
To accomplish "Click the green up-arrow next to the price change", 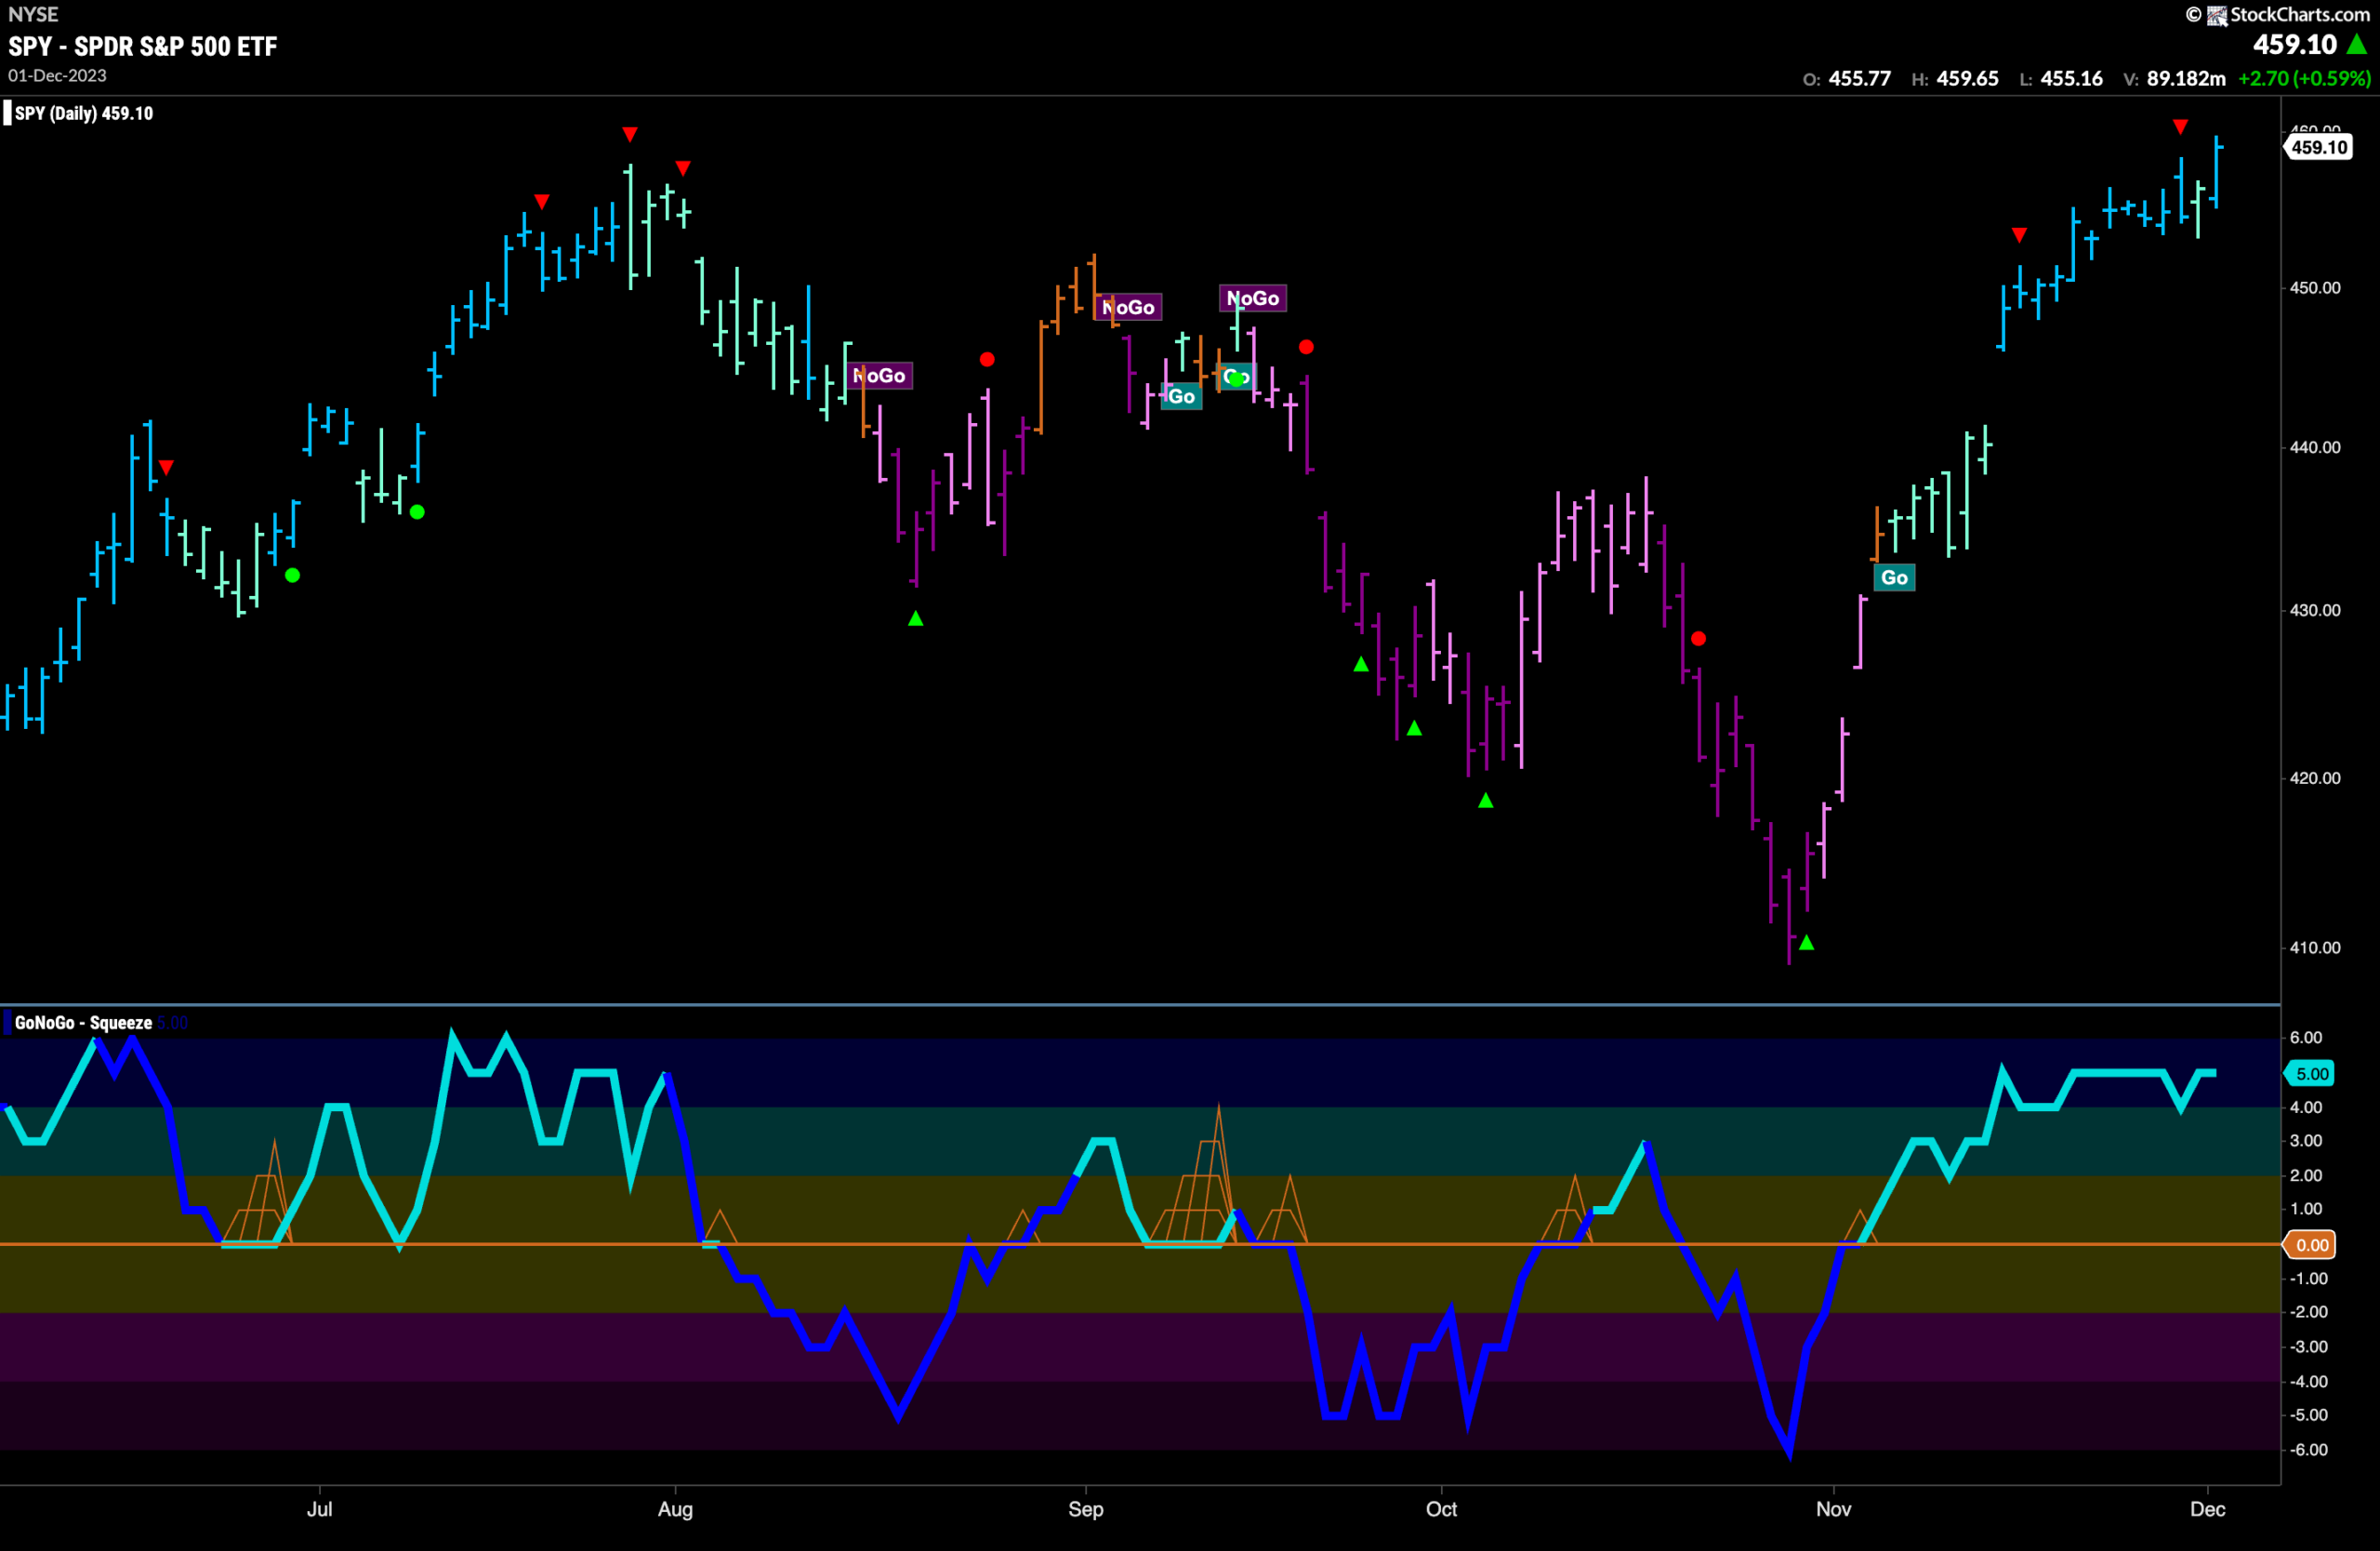I will [2357, 44].
